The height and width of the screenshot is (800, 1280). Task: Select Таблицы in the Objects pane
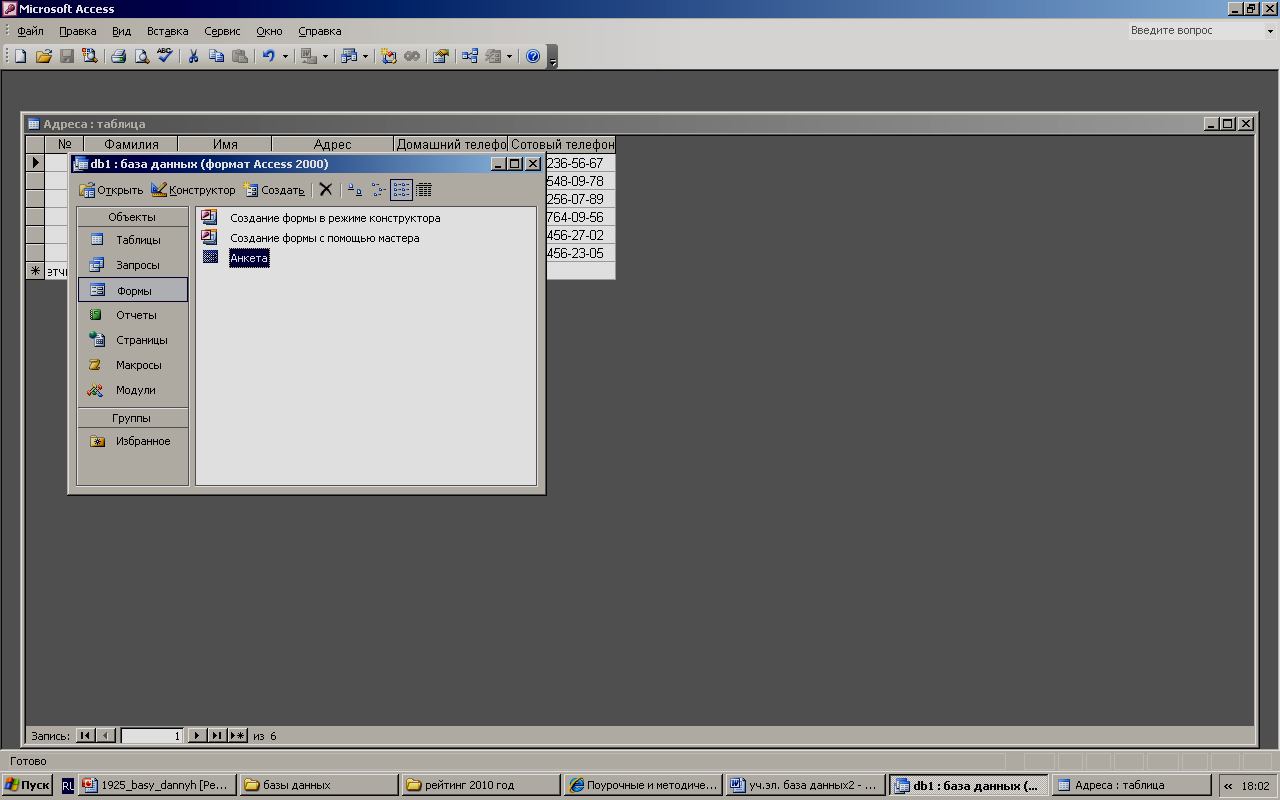coord(132,240)
